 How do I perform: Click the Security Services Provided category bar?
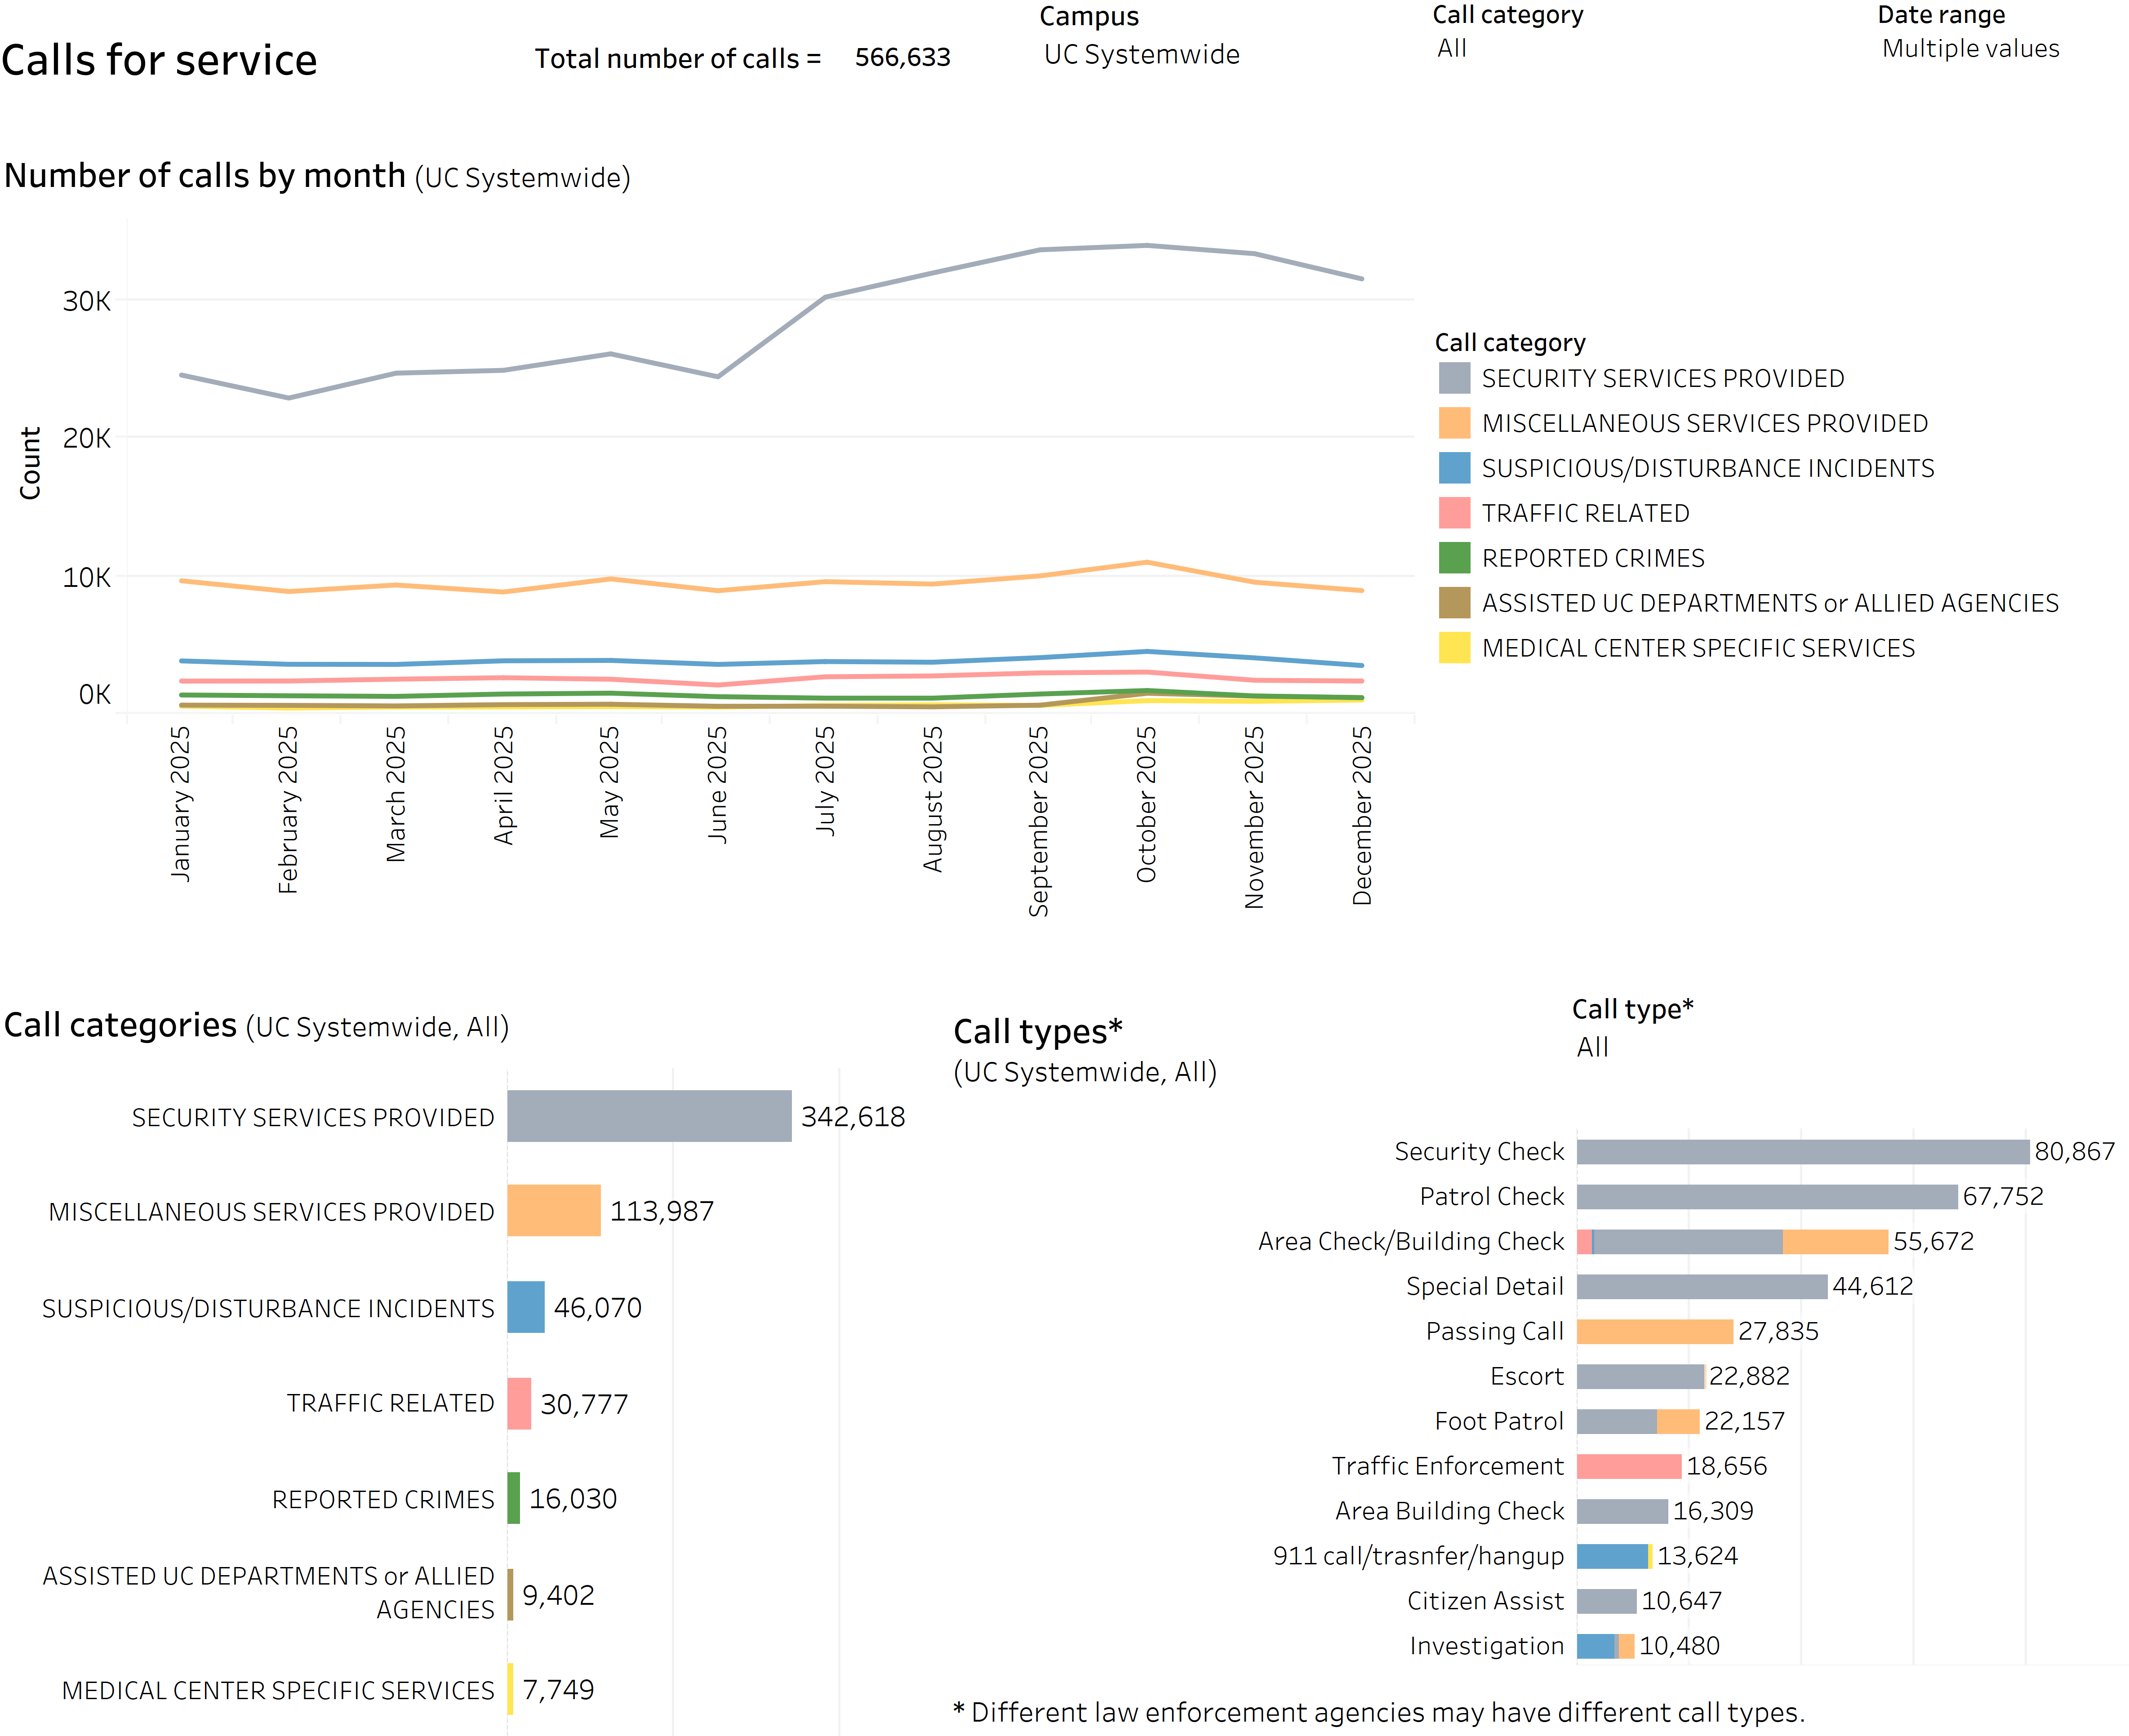coord(649,1116)
